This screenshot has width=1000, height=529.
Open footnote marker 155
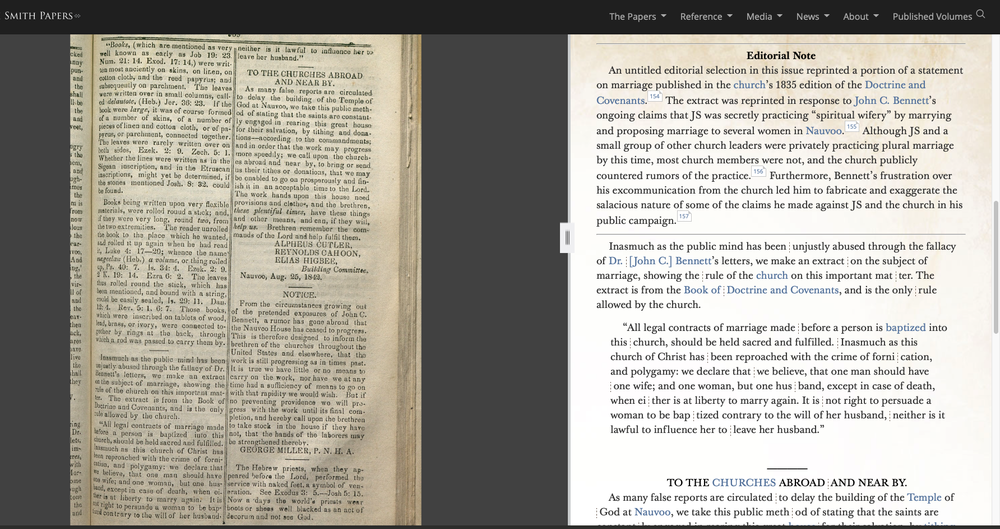coord(851,126)
